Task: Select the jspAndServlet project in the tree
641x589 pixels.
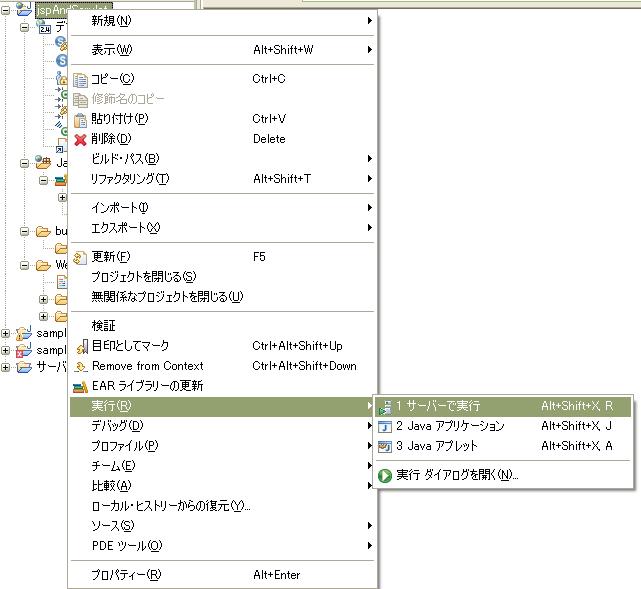Action: 50,9
